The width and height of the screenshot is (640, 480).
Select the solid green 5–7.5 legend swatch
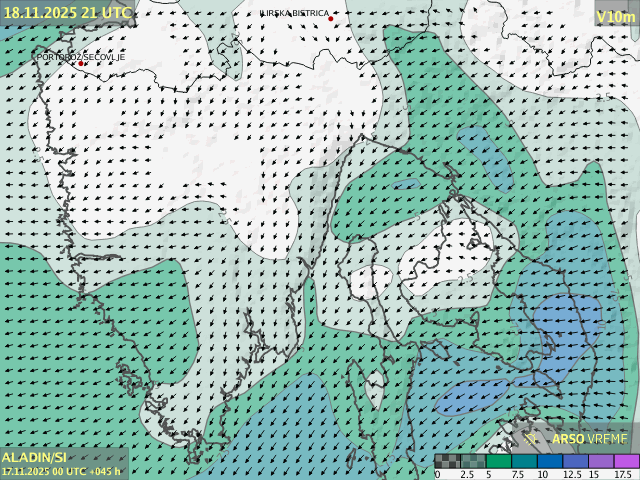click(499, 461)
